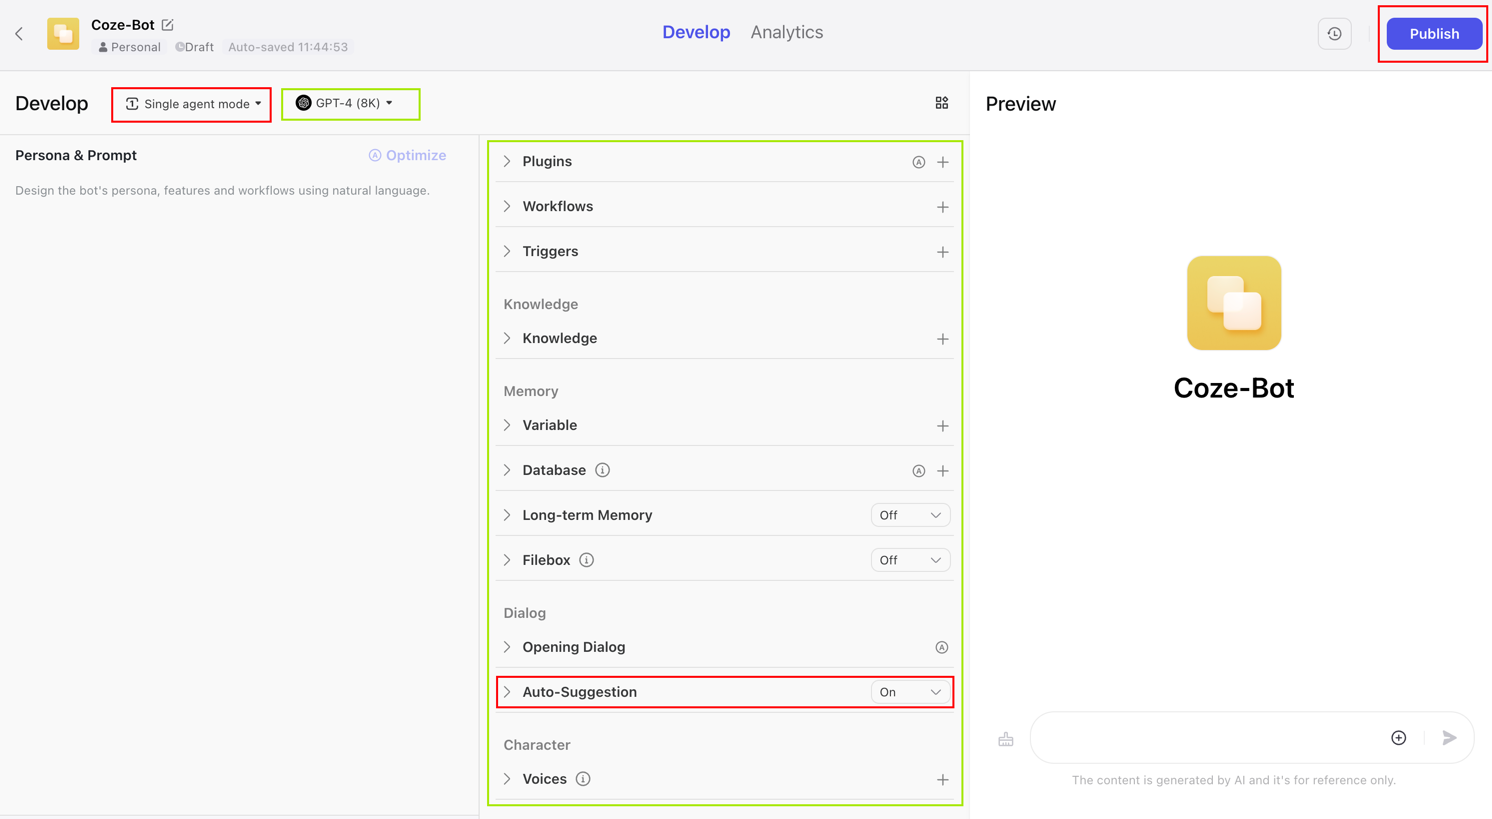Send message with the arrow icon

pos(1449,738)
